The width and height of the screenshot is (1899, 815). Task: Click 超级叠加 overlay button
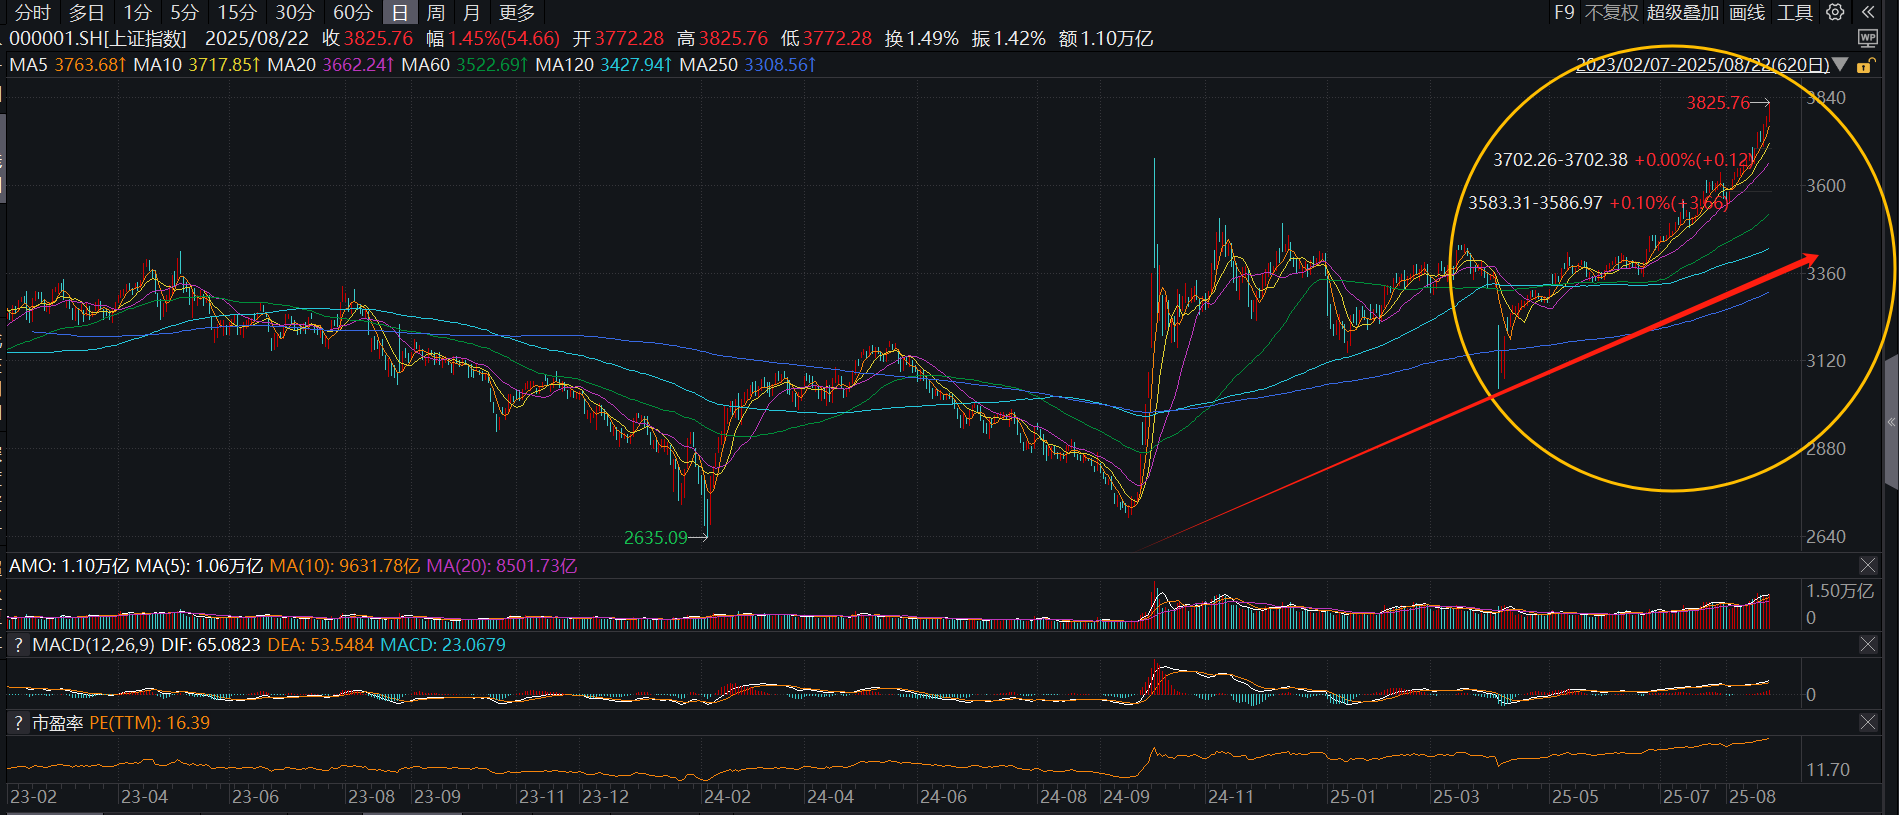(x=1683, y=12)
